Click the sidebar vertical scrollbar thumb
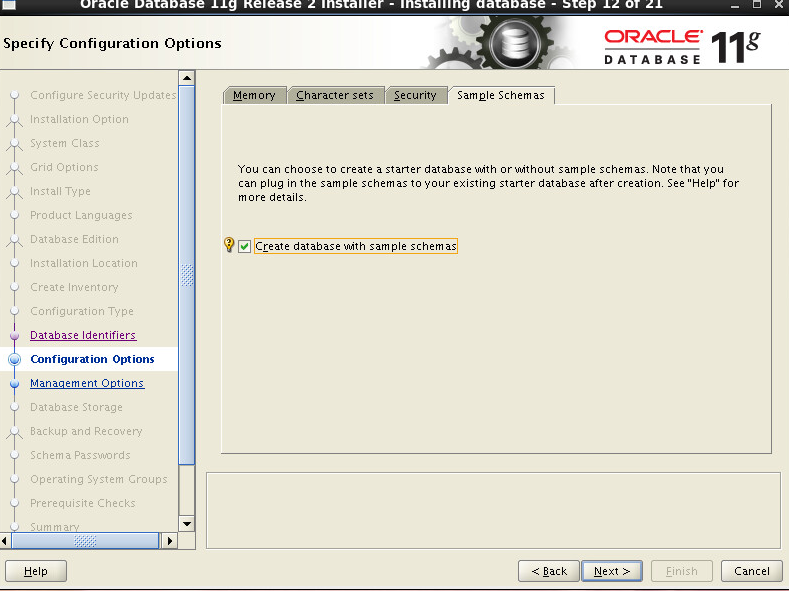The width and height of the screenshot is (789, 591). pos(187,275)
